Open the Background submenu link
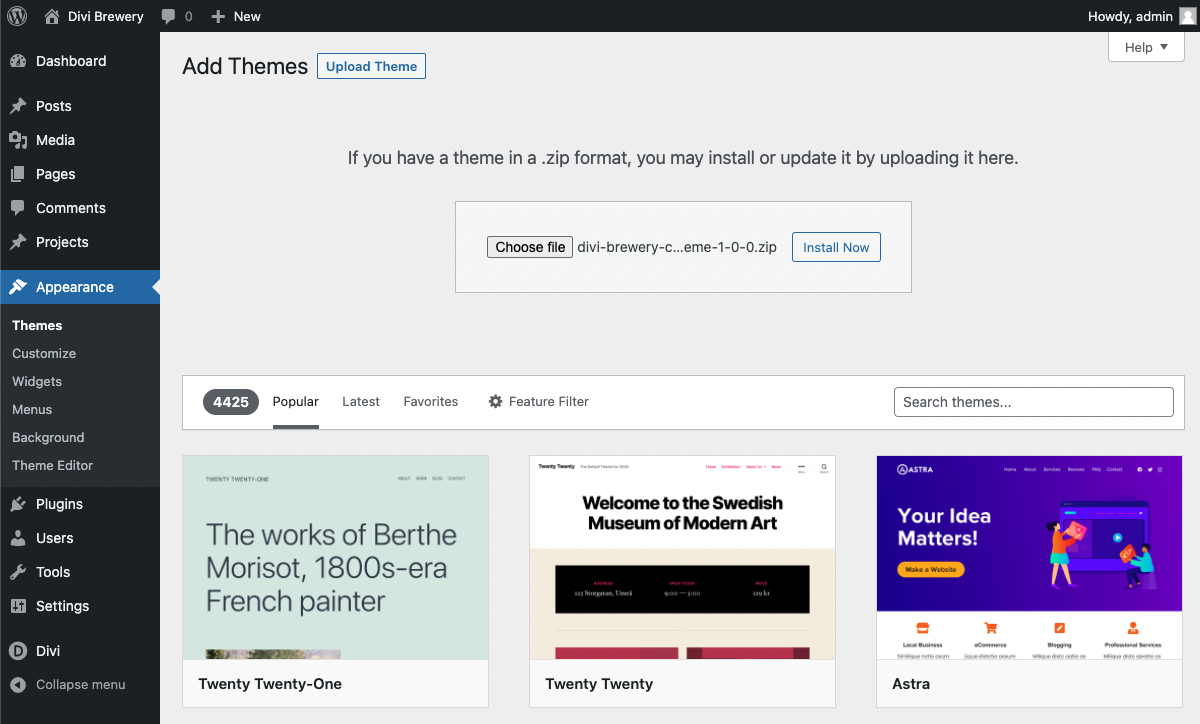This screenshot has height=724, width=1200. (48, 437)
